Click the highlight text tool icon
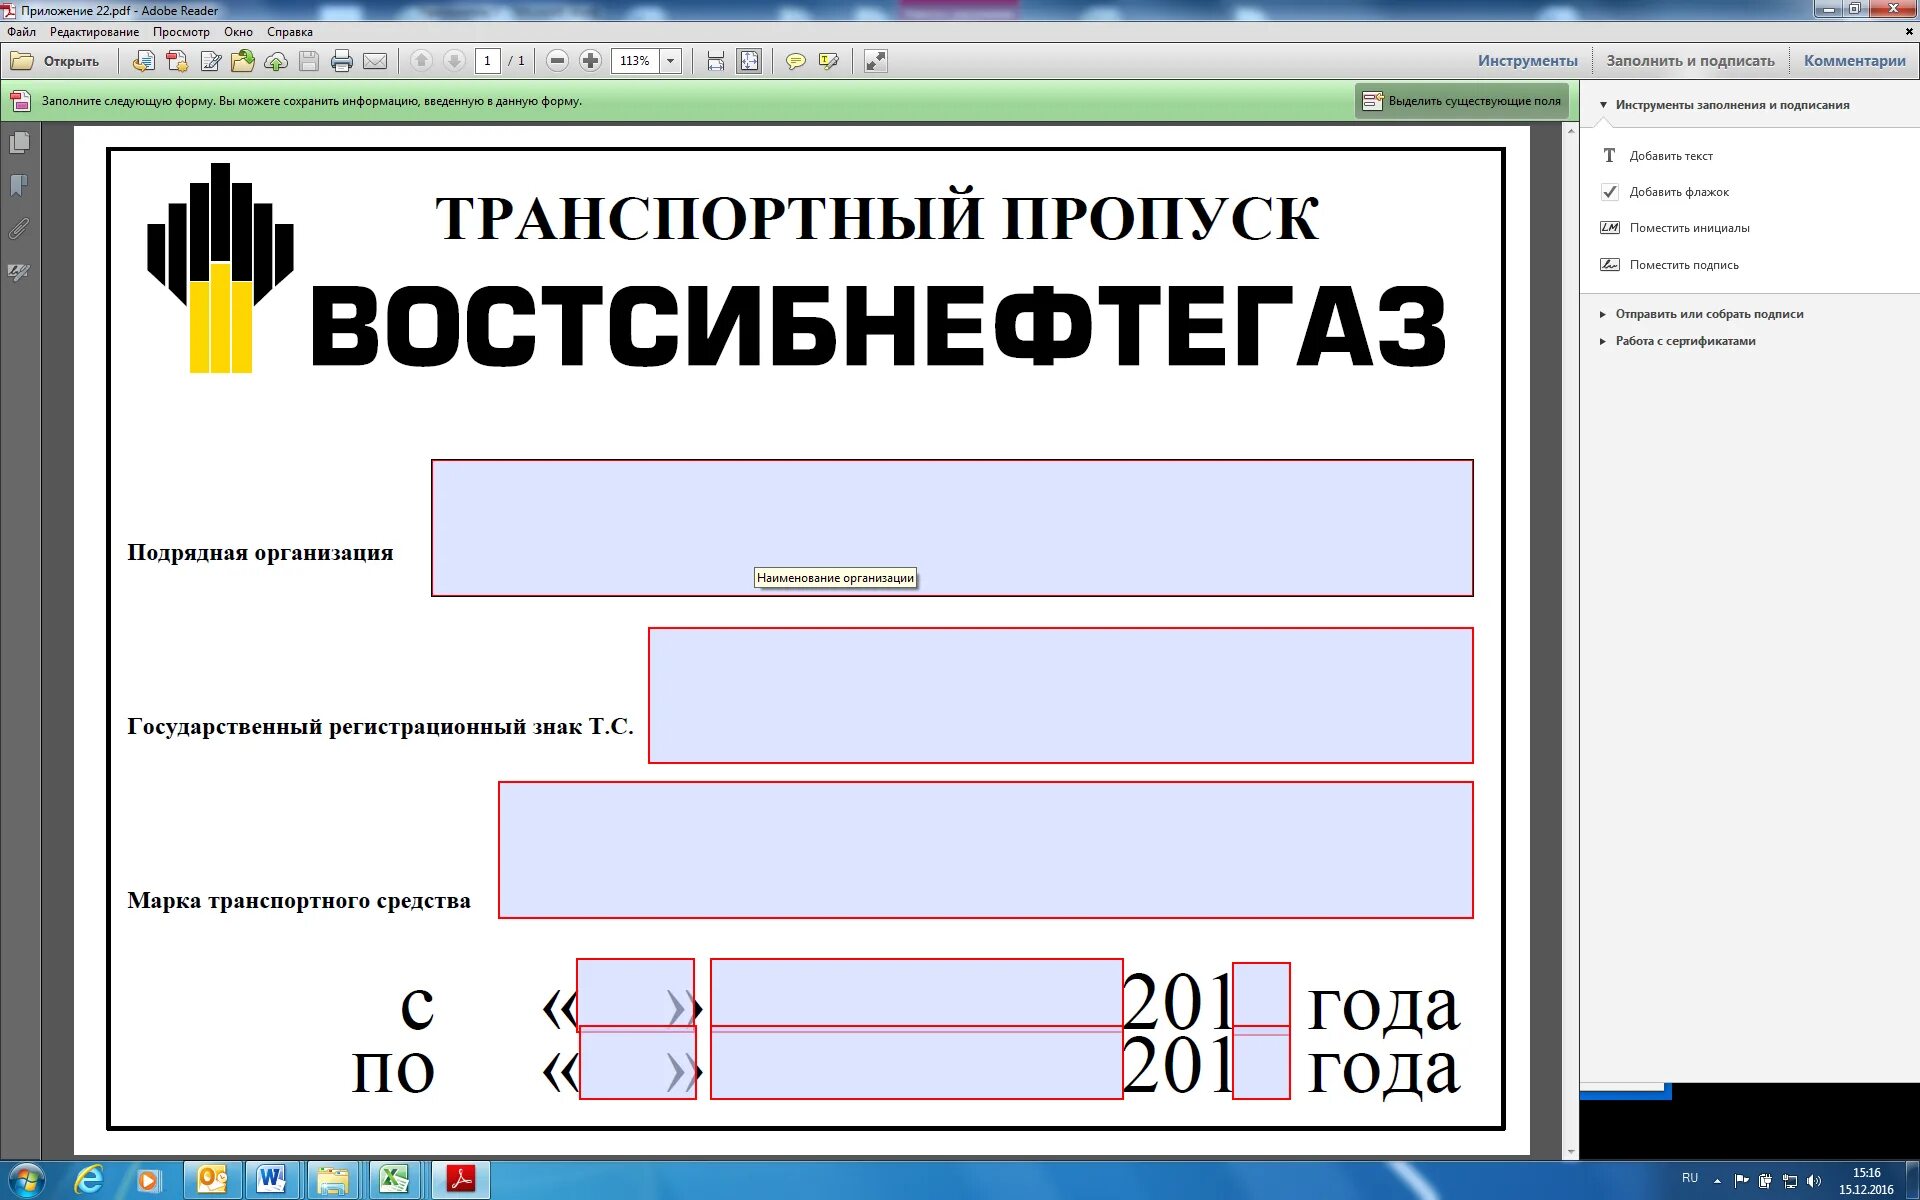The height and width of the screenshot is (1200, 1920). (x=828, y=61)
